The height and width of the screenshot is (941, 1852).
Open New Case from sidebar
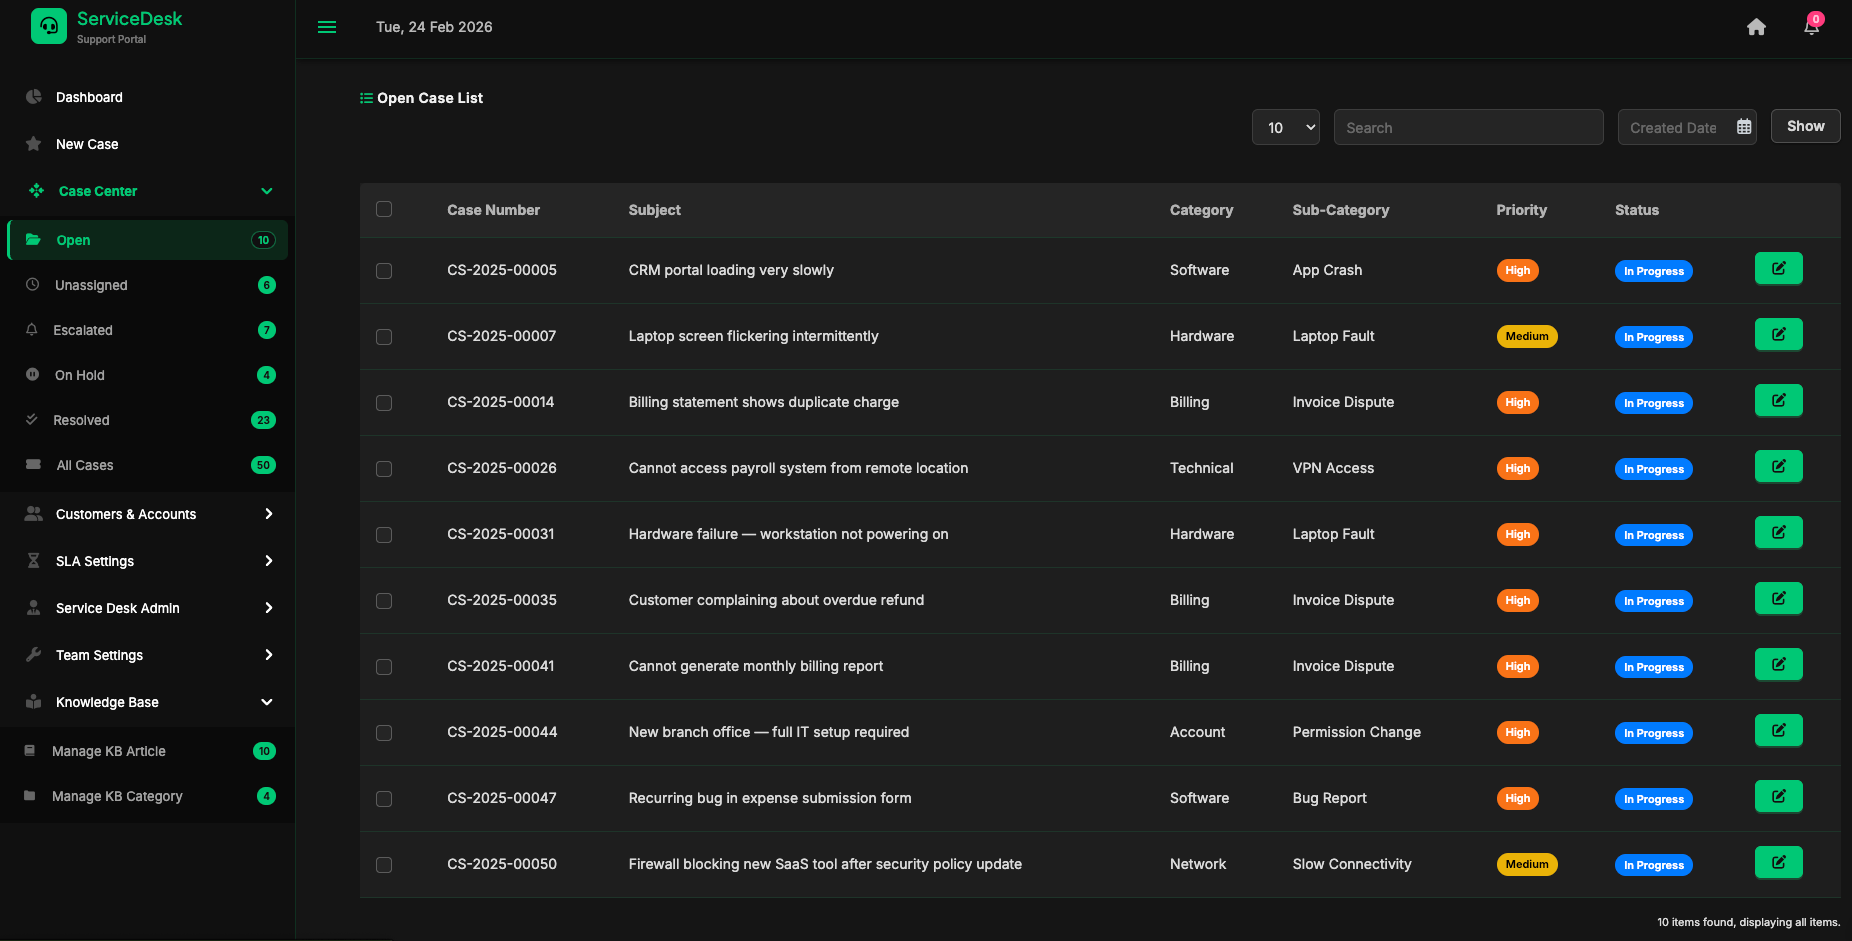(x=87, y=144)
